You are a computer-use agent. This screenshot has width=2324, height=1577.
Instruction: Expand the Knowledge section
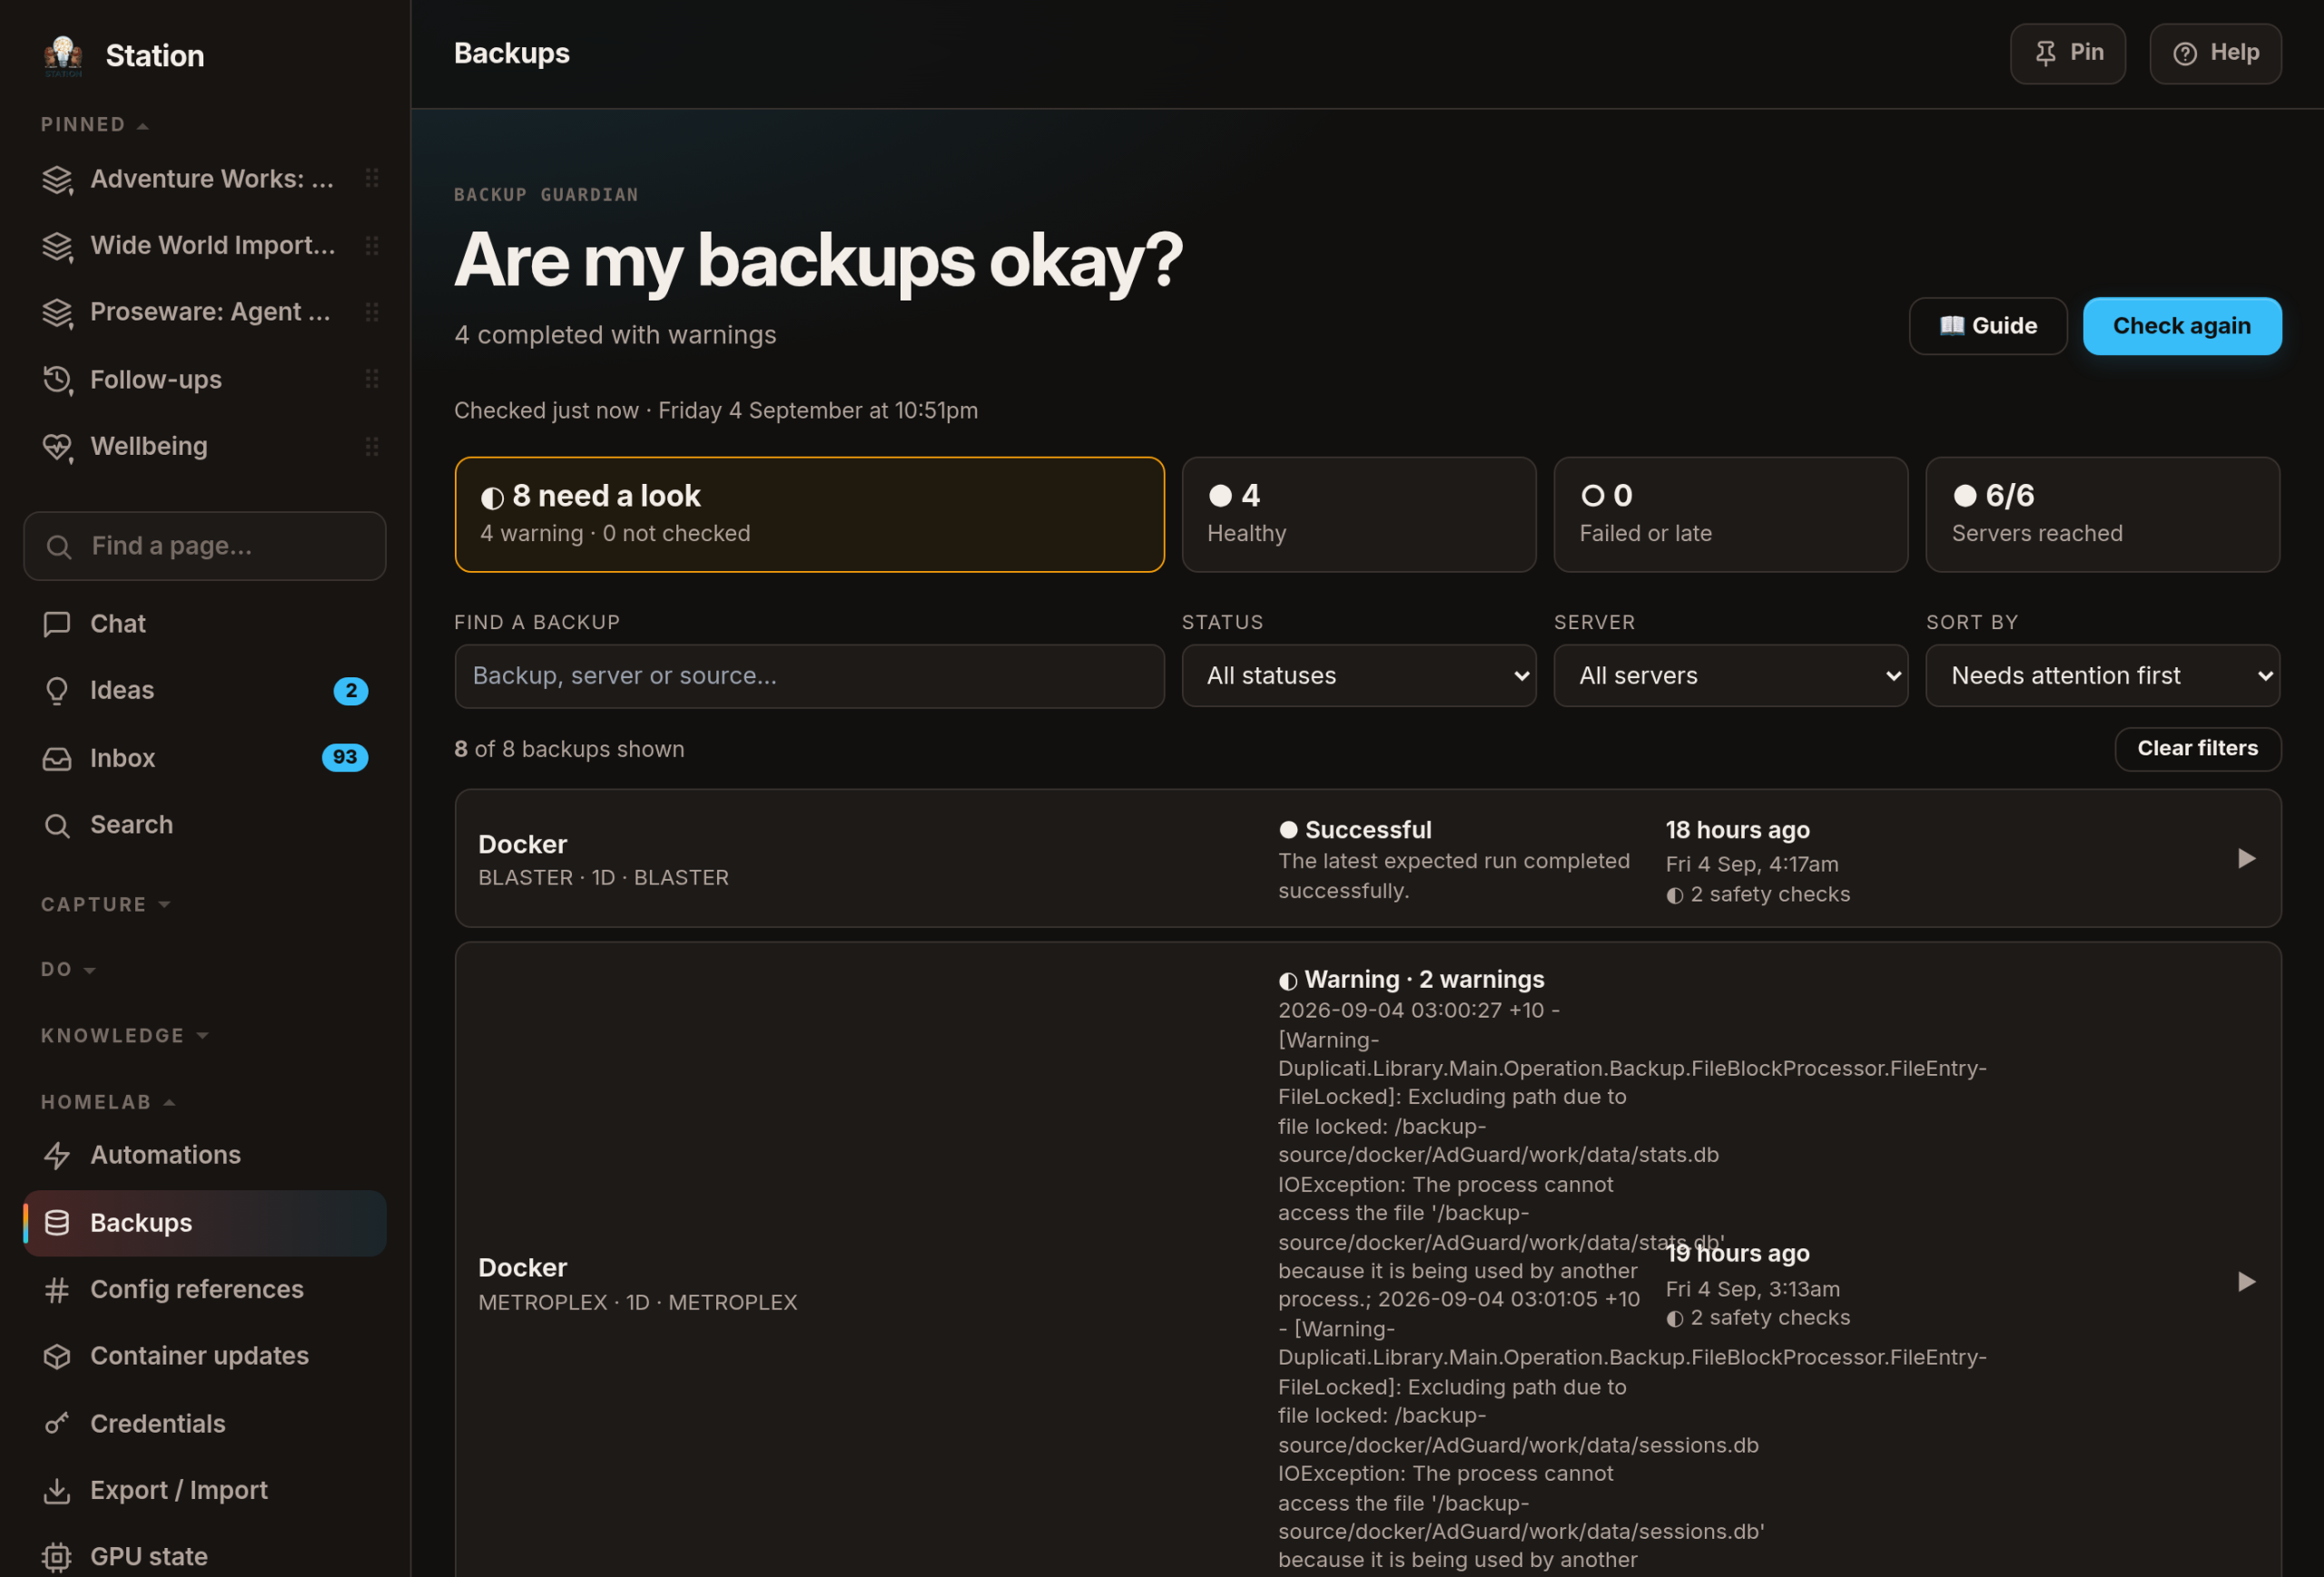(125, 1036)
